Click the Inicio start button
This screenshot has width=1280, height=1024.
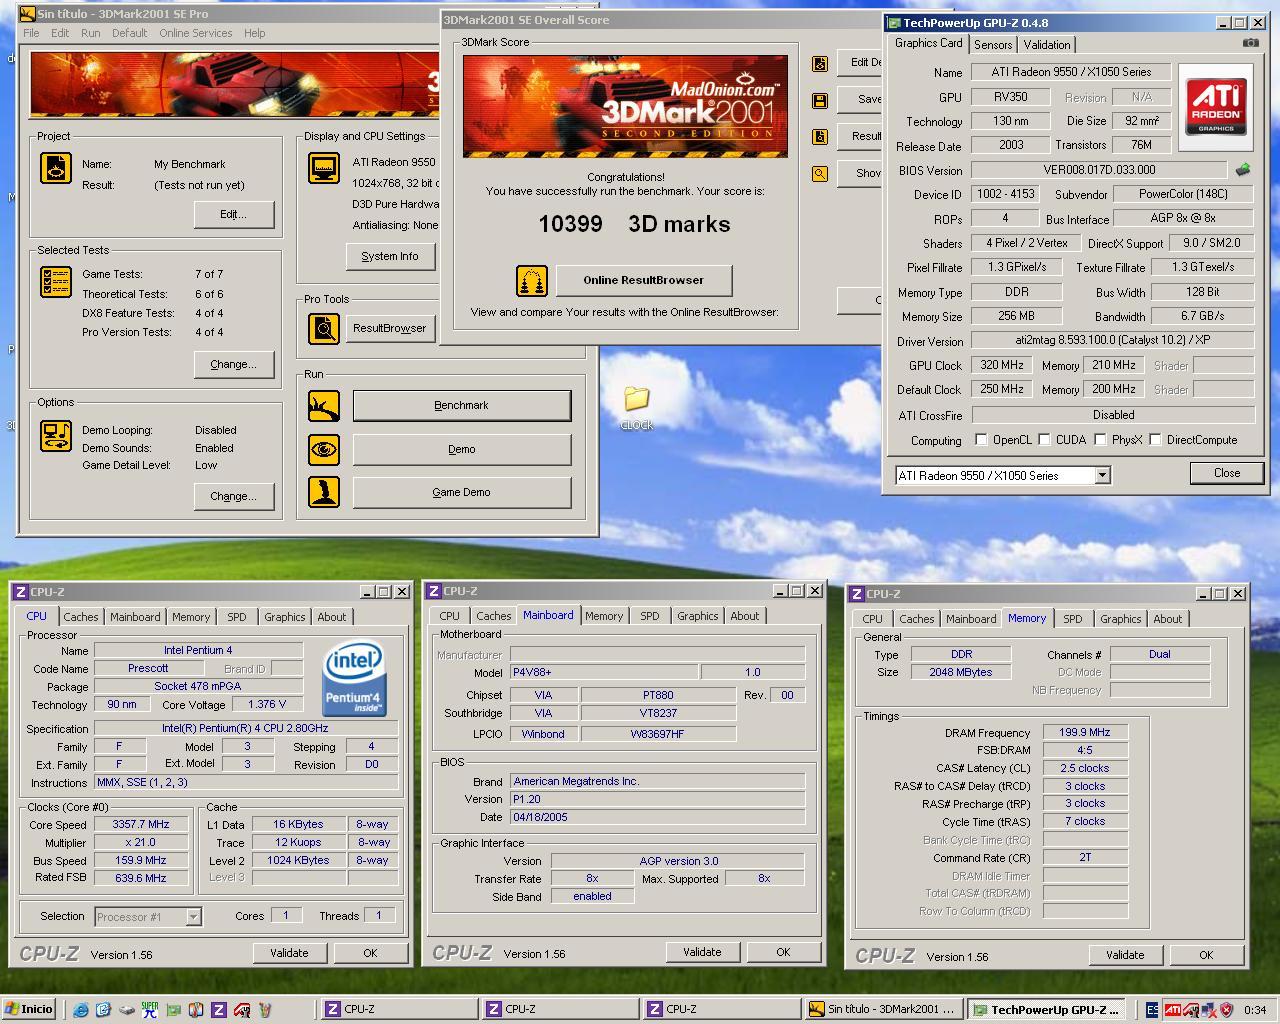[30, 1010]
